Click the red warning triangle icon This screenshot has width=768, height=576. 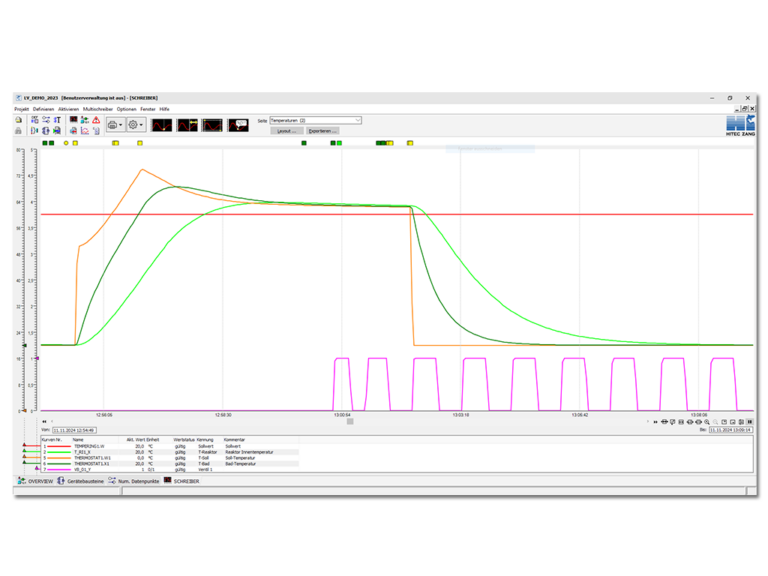[x=95, y=119]
